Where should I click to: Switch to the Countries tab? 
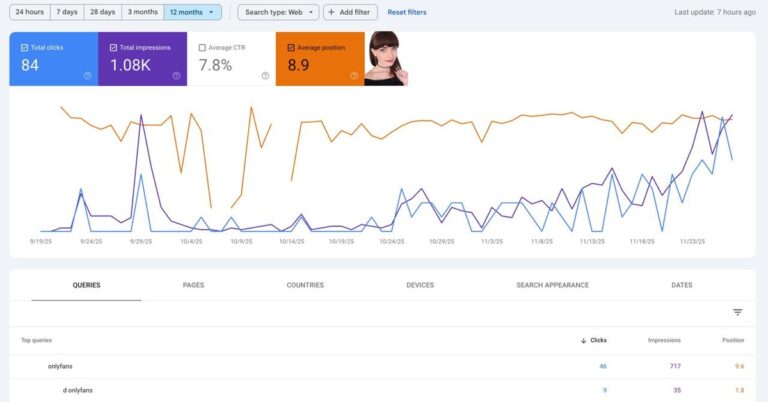pos(305,285)
